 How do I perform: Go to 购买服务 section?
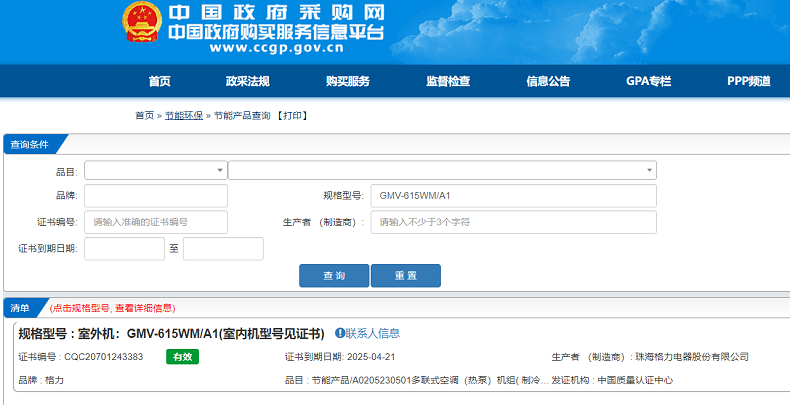(x=348, y=81)
